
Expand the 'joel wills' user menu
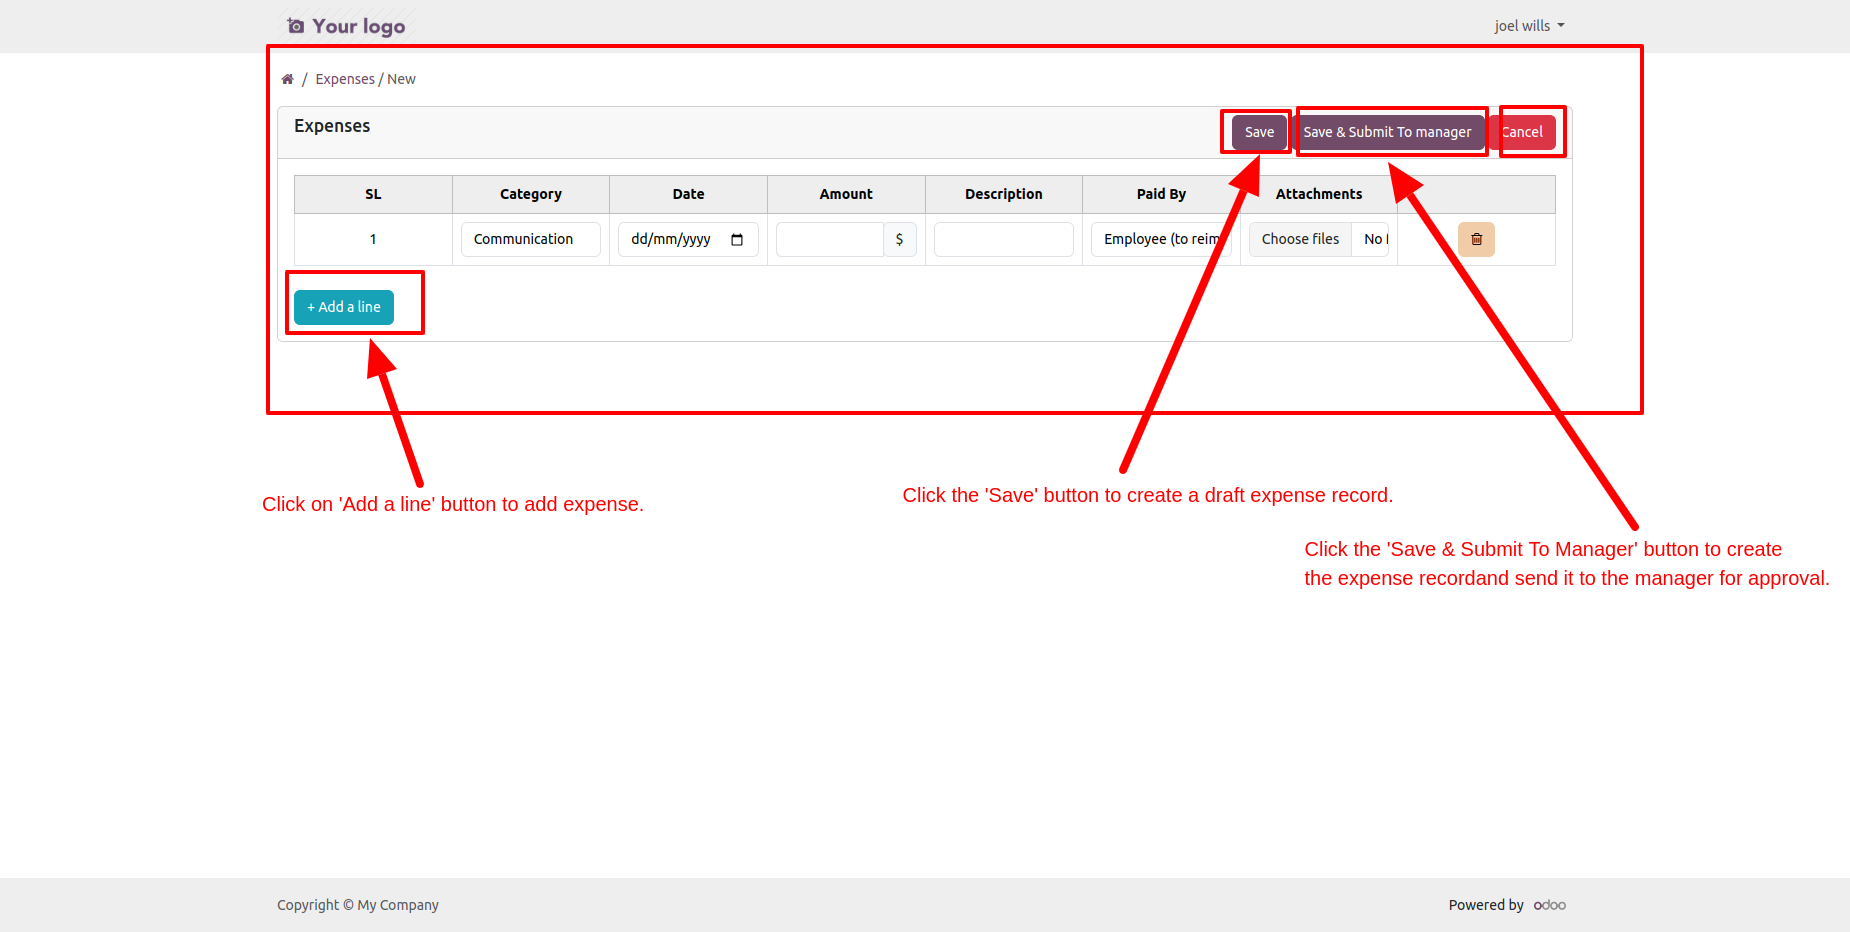point(1528,26)
